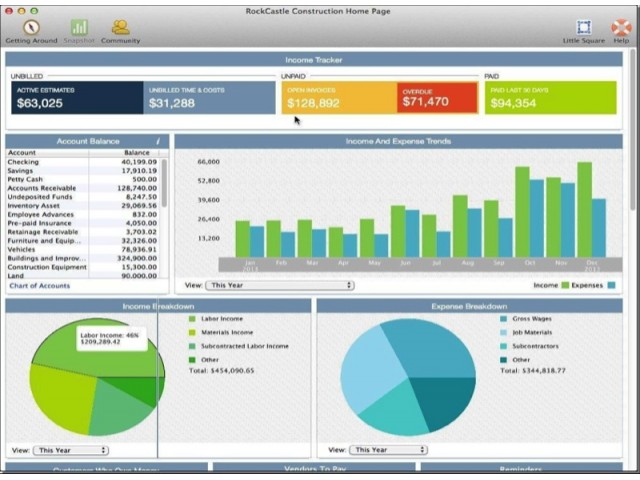
Task: Click the August green income bar
Action: (460, 226)
